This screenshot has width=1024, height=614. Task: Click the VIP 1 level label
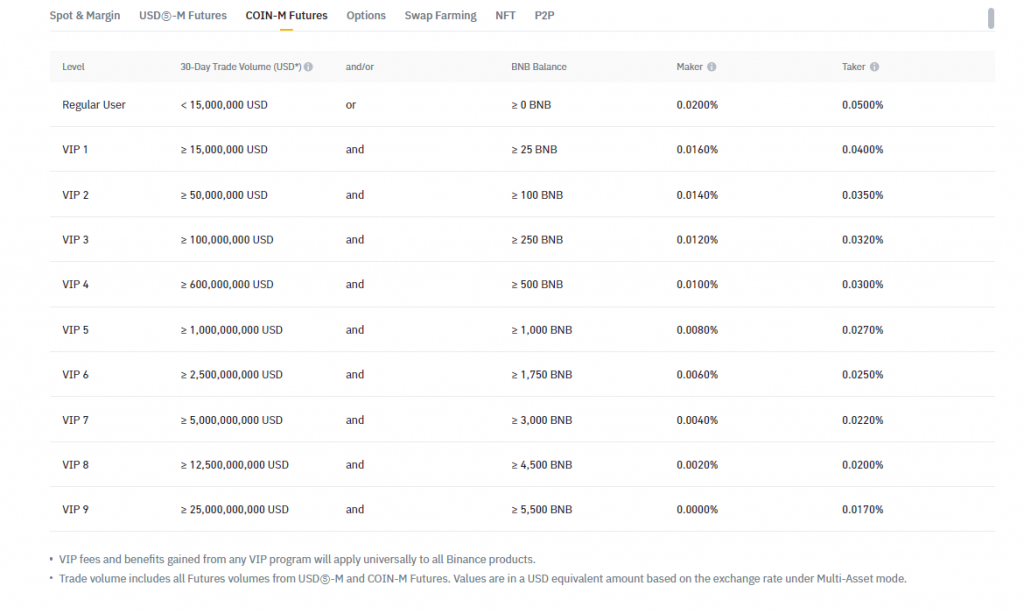75,150
